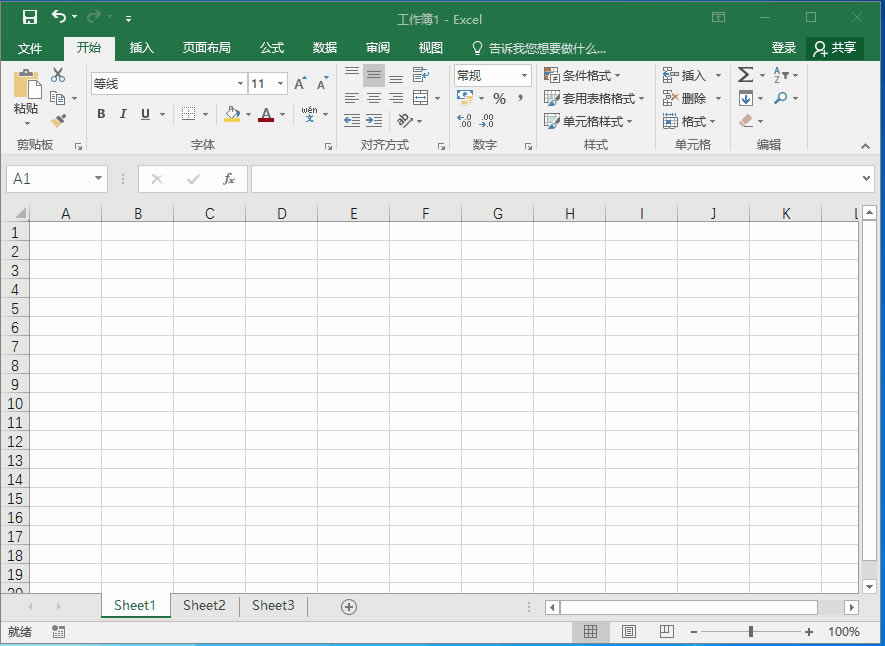Toggle italic formatting
Screen dimensions: 885x646
click(x=123, y=114)
